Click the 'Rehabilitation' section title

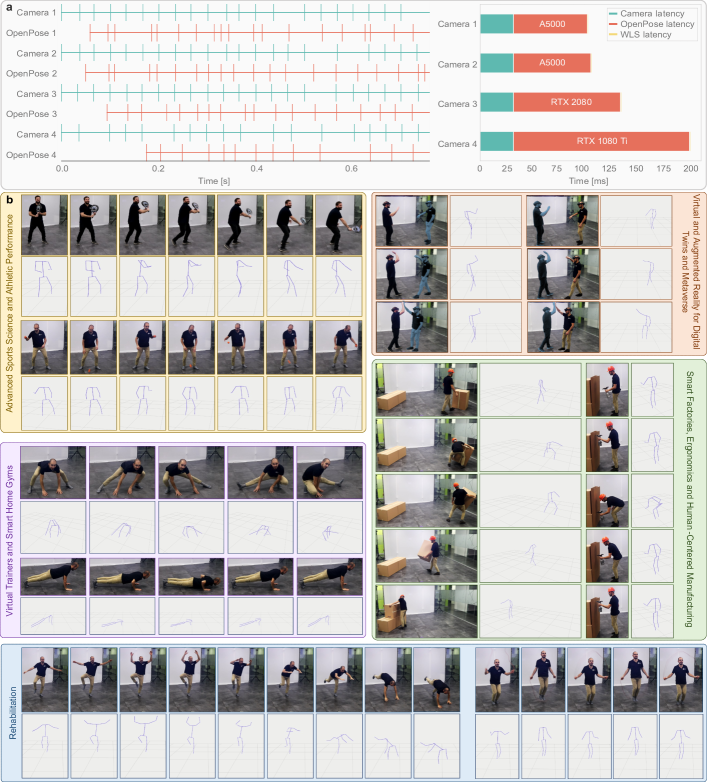point(12,713)
